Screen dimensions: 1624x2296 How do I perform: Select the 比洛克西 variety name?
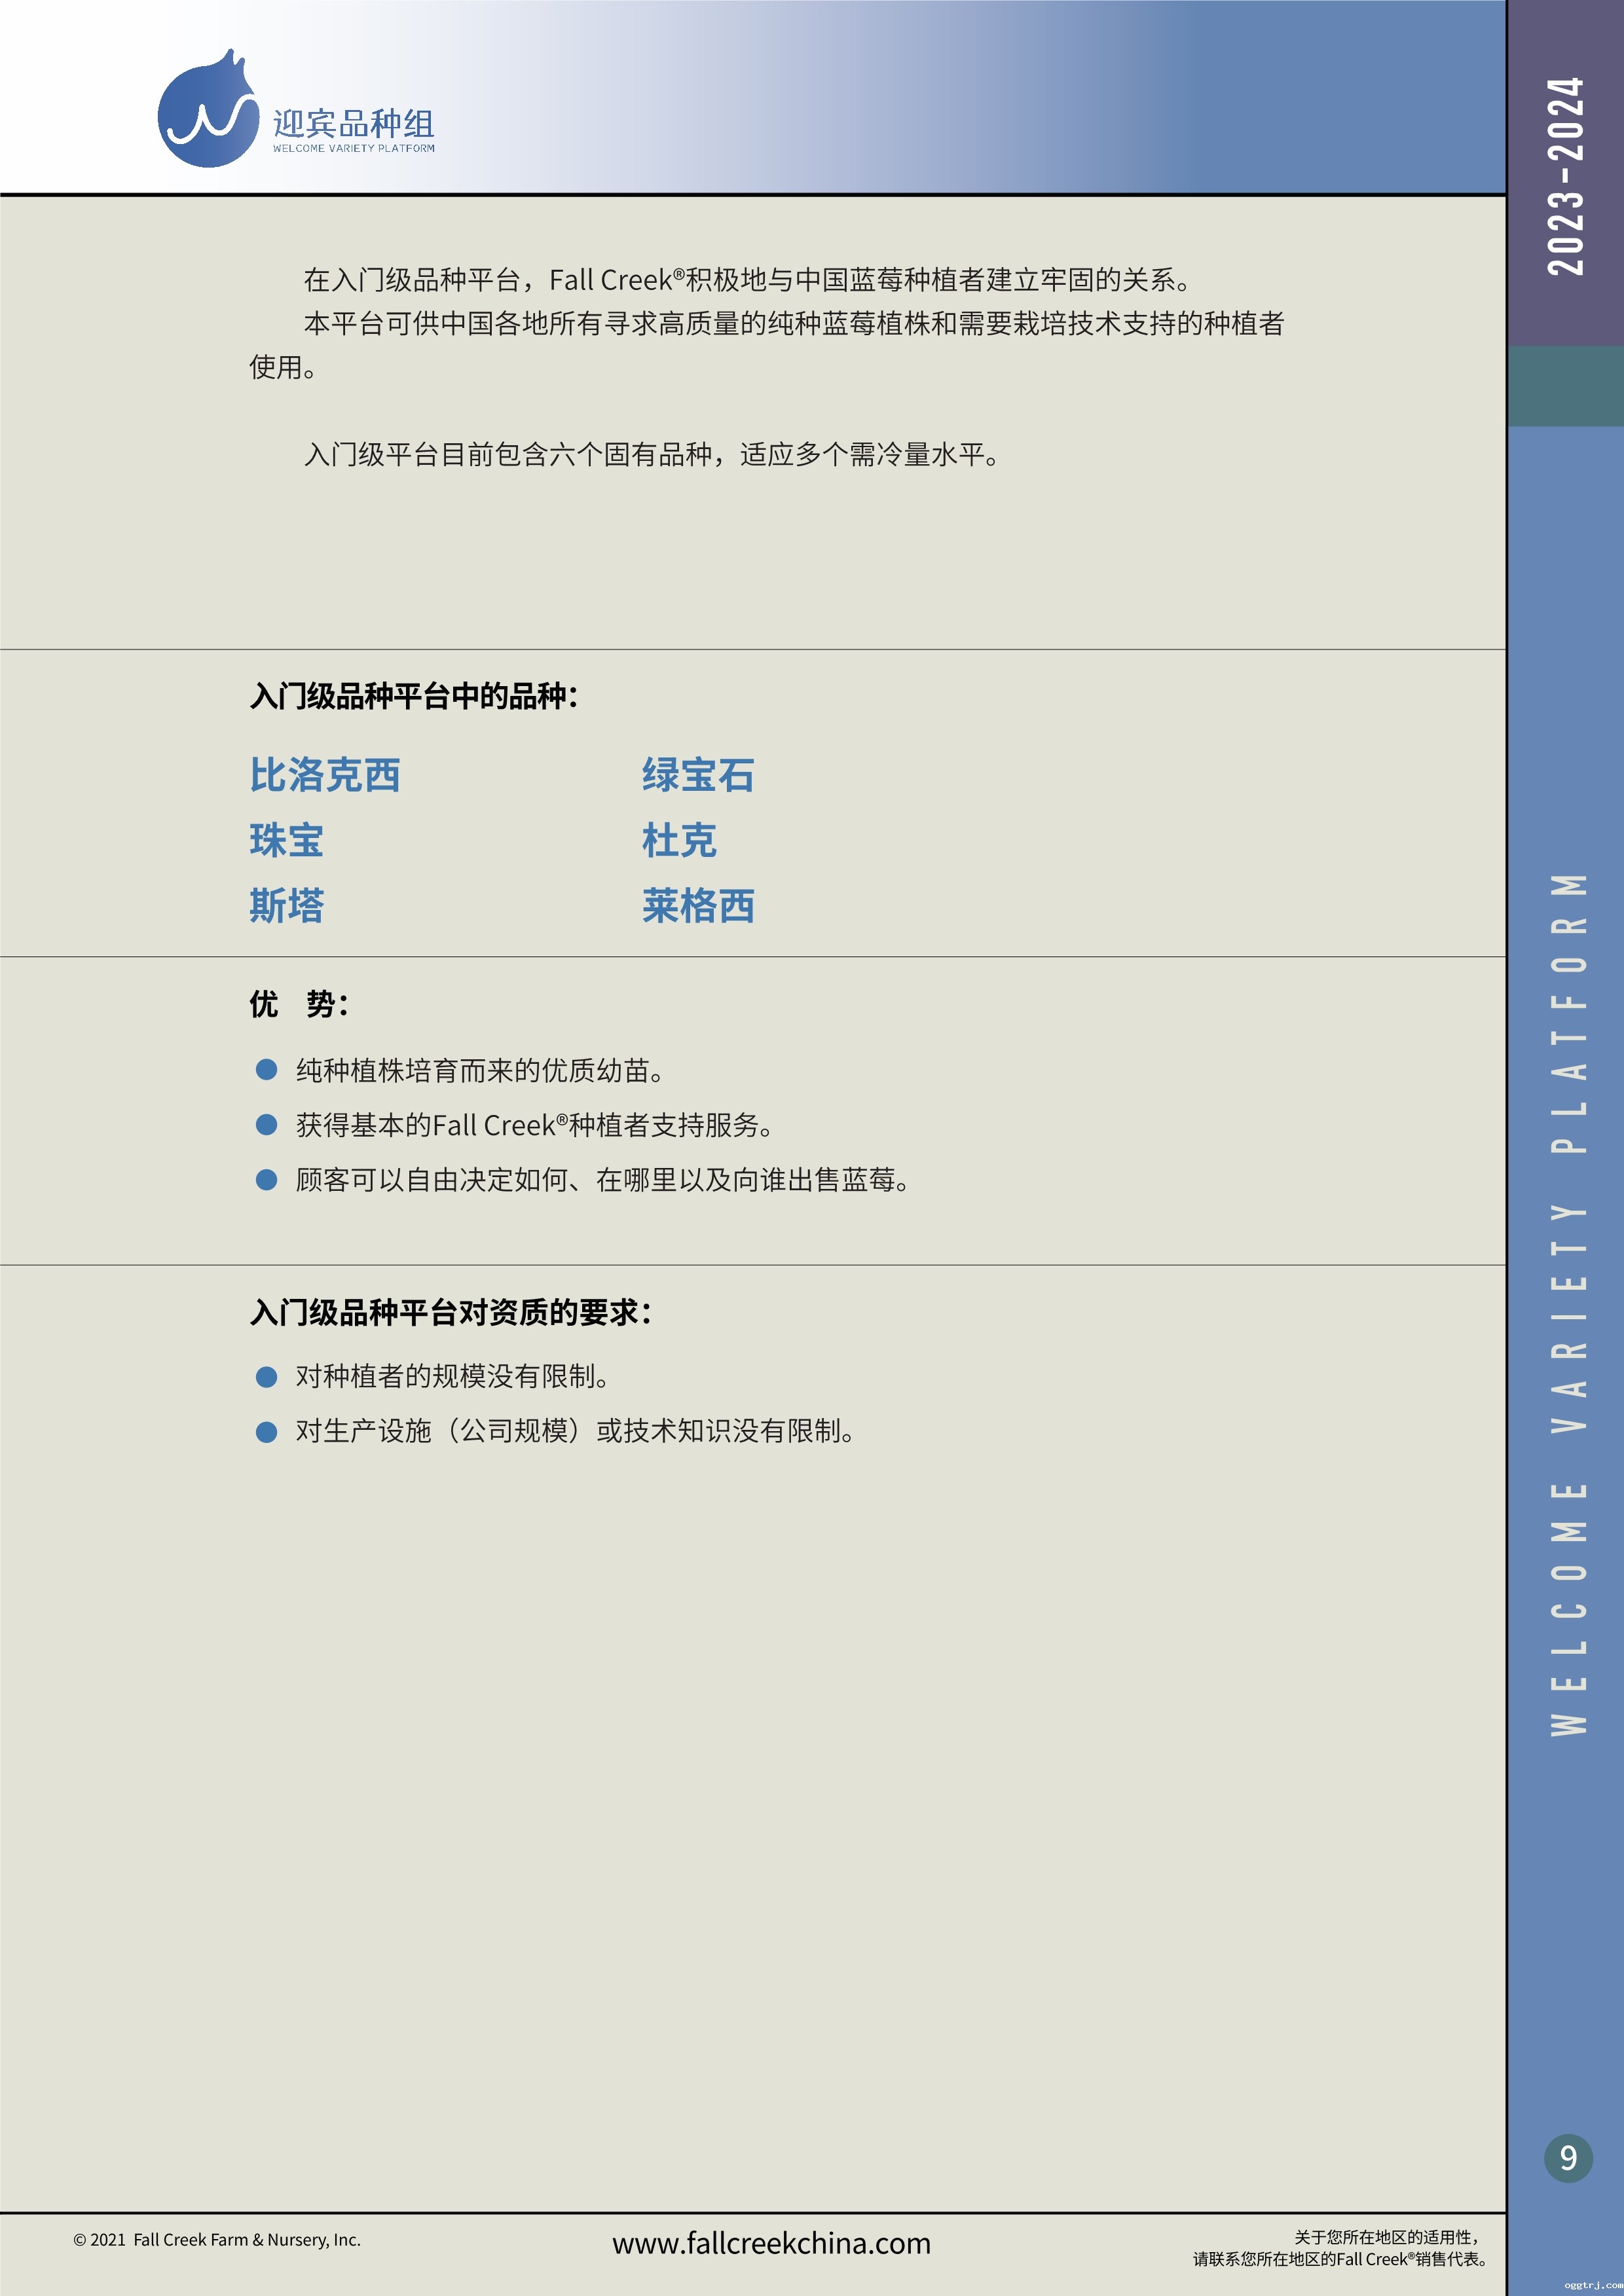(x=325, y=775)
